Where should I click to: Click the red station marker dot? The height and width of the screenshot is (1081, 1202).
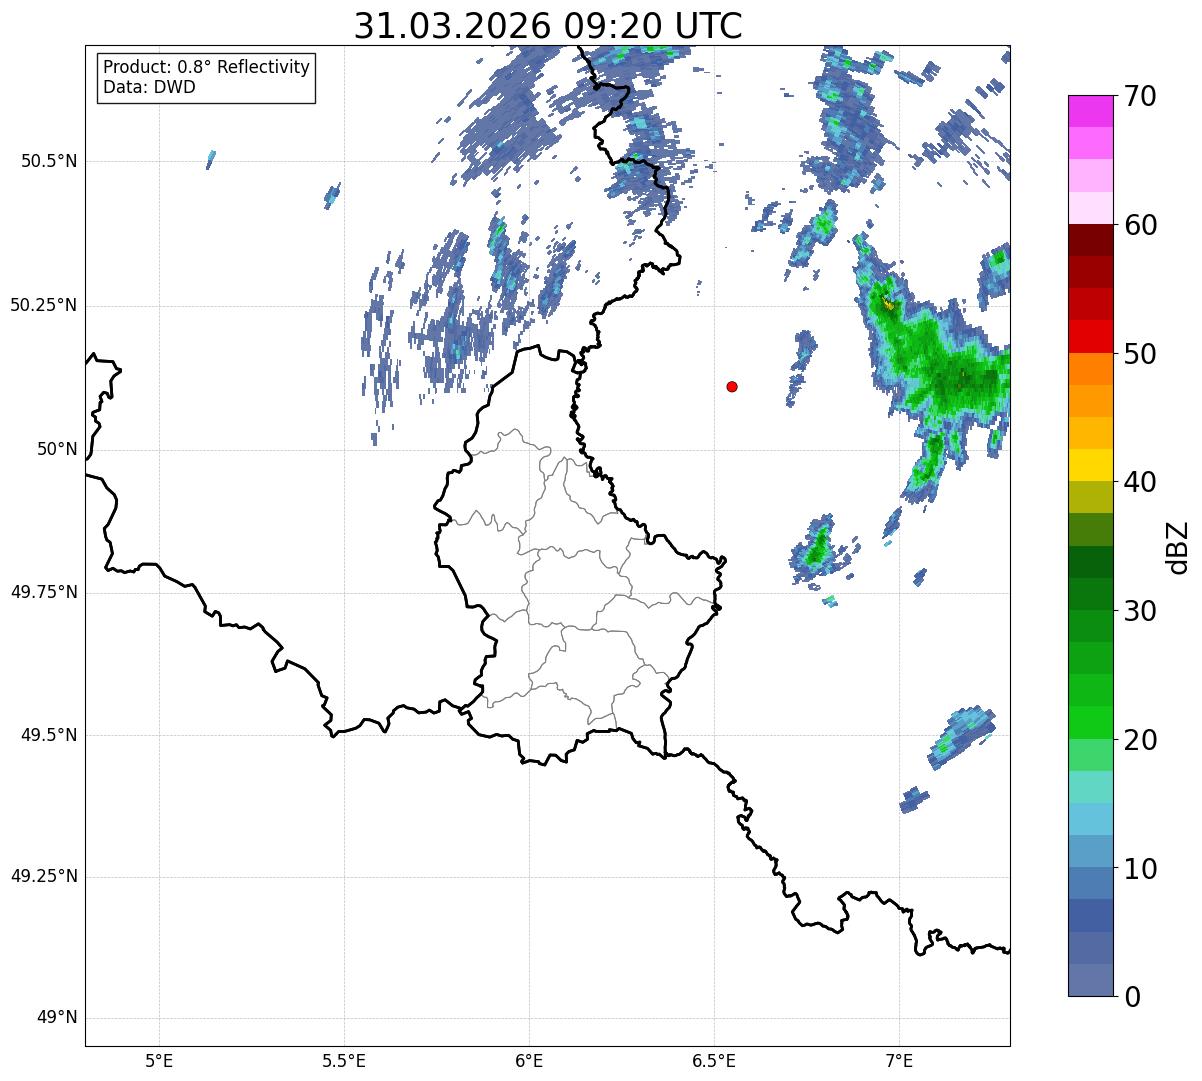pos(732,386)
